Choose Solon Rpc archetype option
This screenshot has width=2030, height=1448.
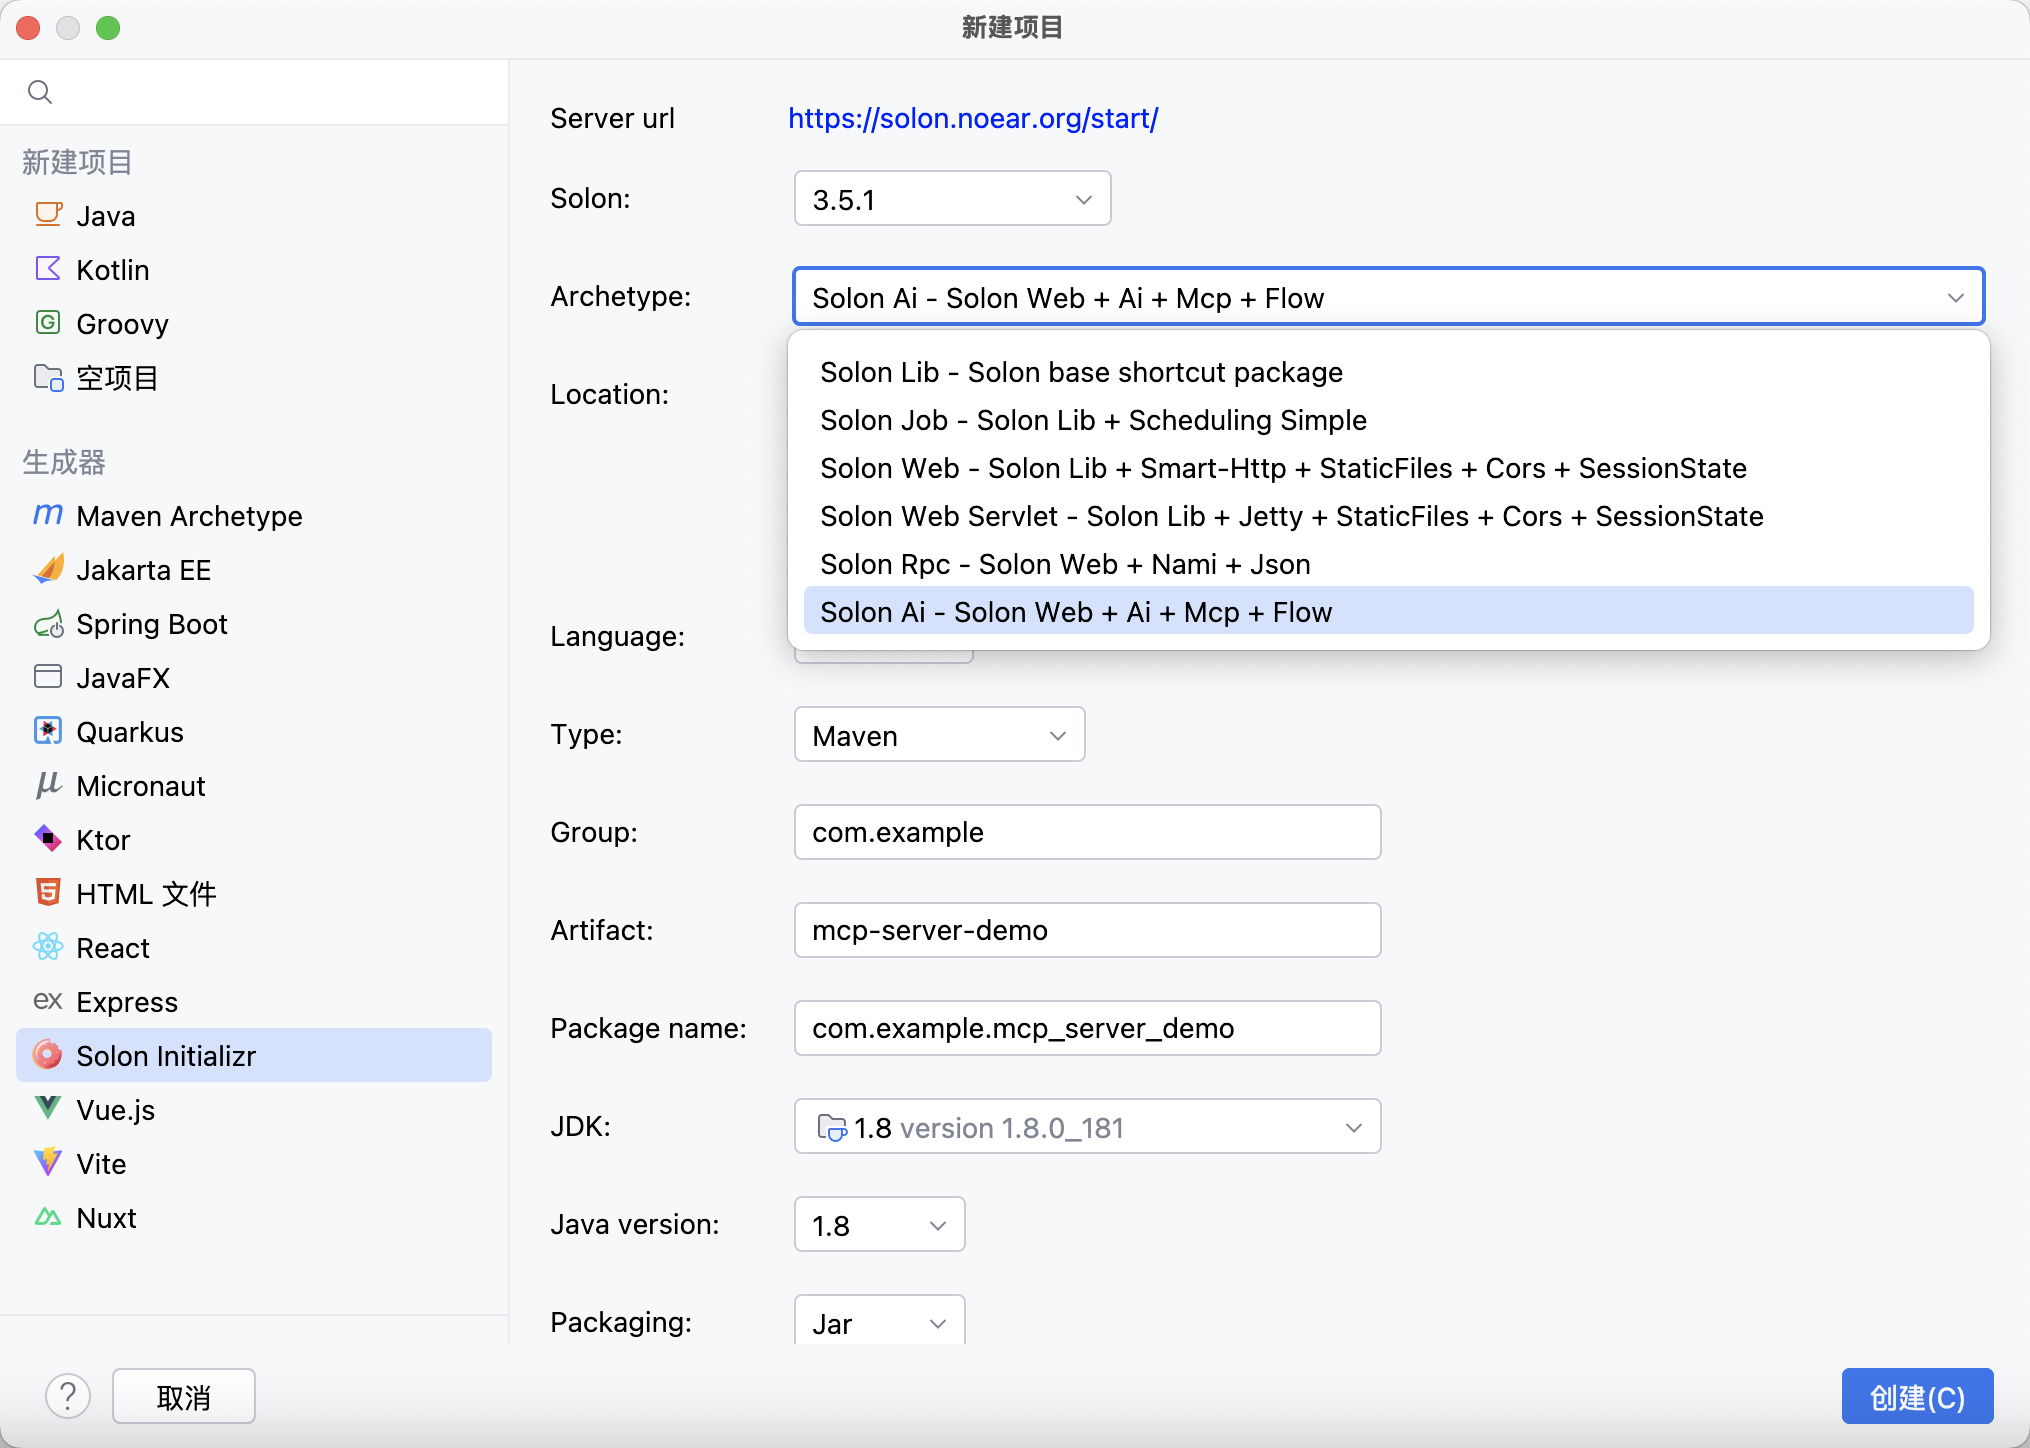click(x=1065, y=564)
